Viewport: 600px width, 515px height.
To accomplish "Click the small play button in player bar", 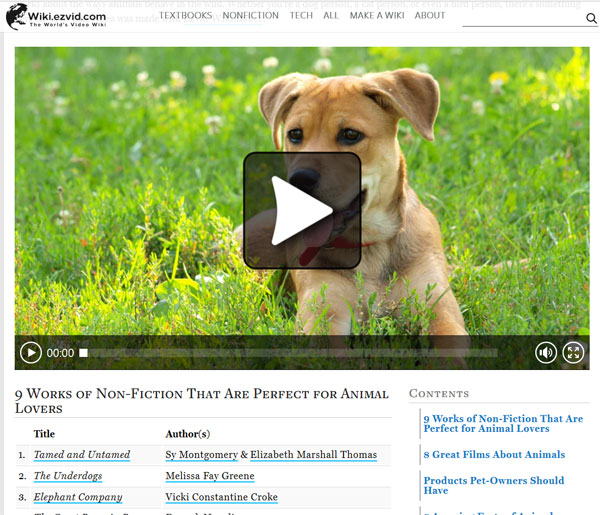I will click(x=31, y=352).
